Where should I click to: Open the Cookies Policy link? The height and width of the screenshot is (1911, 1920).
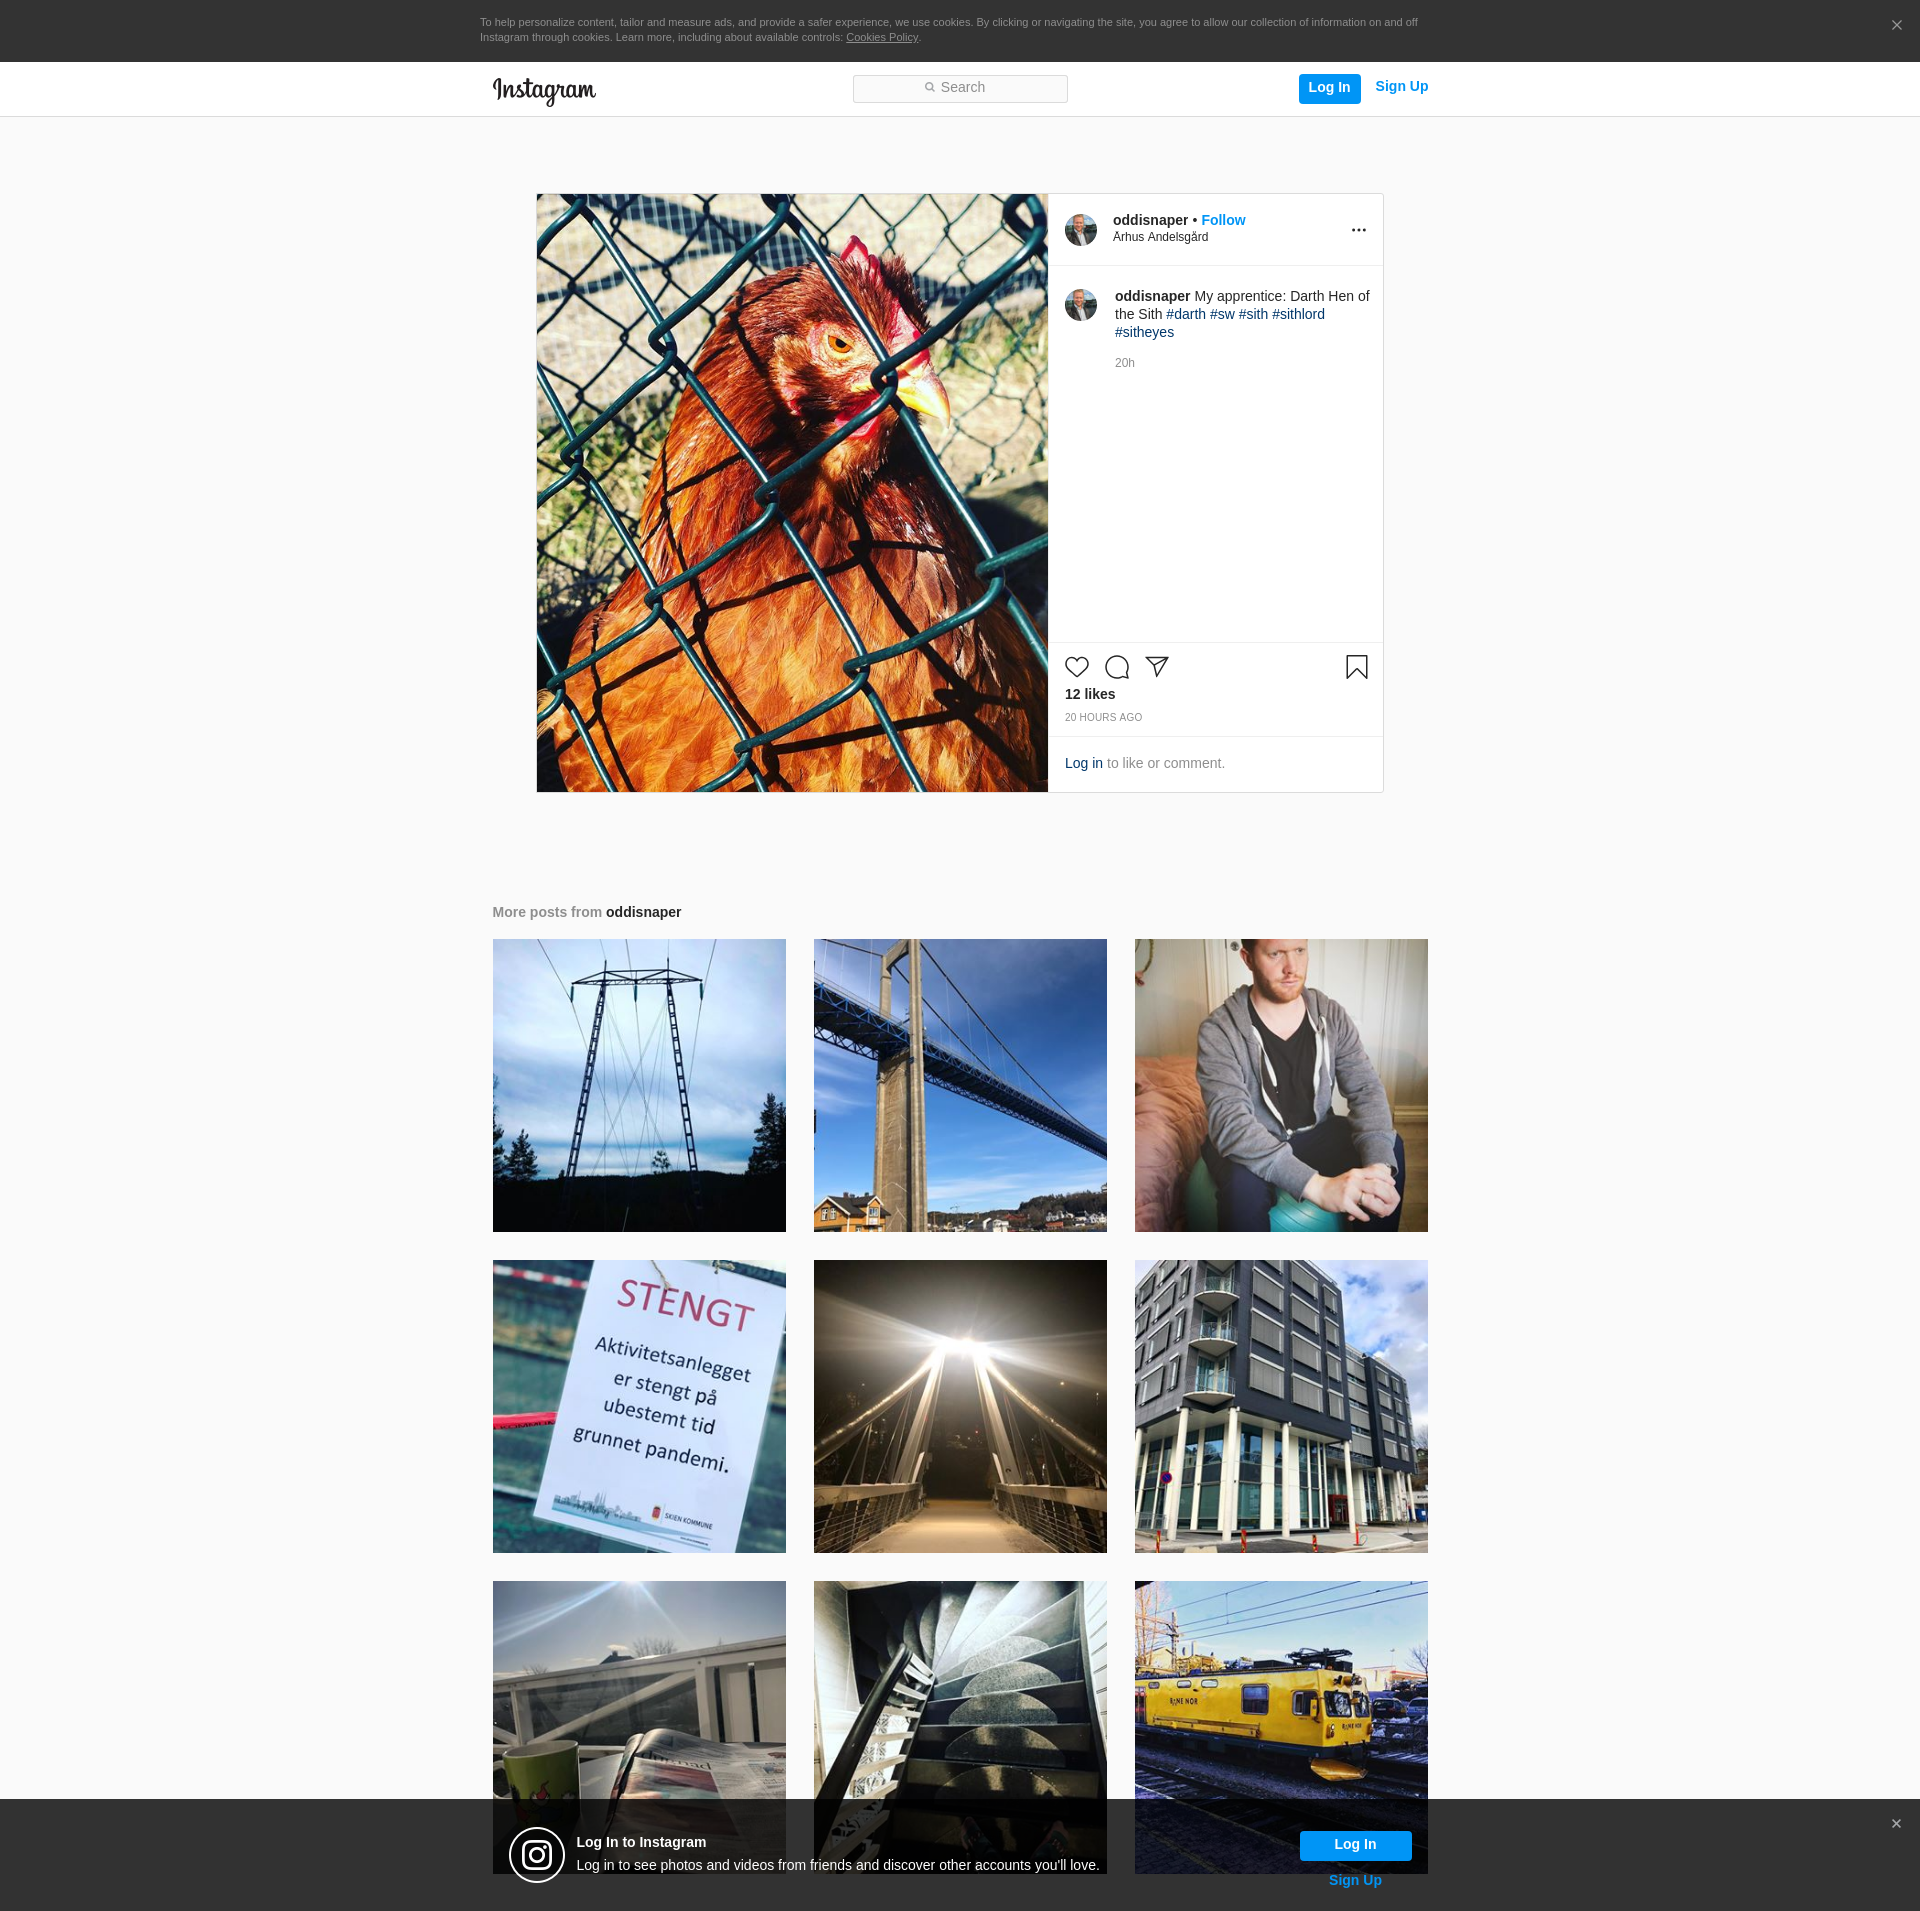[881, 38]
